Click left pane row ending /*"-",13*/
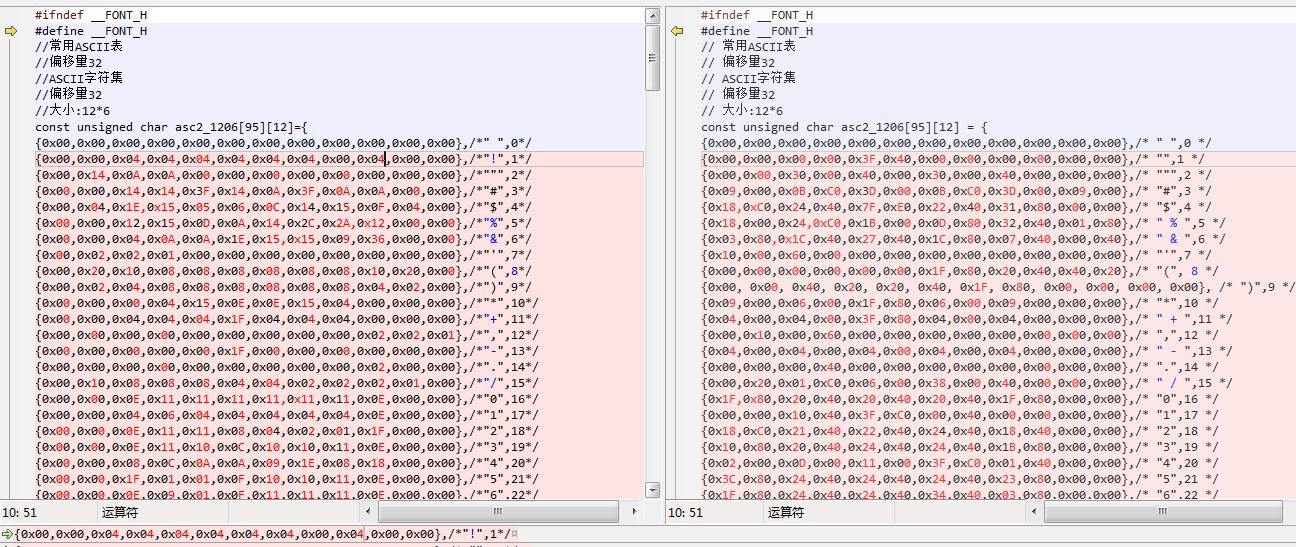 286,351
